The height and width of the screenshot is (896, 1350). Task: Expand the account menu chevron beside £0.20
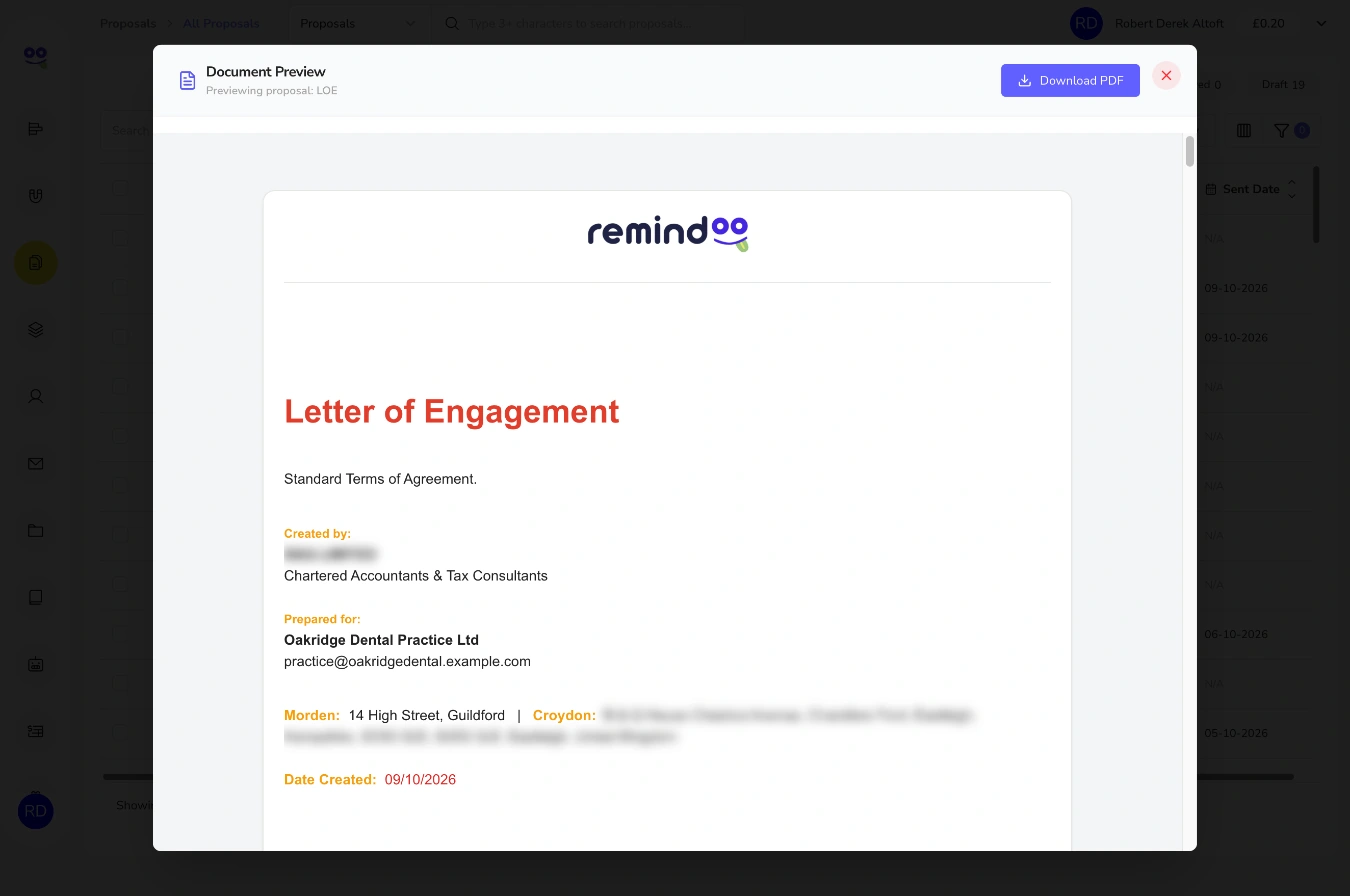coord(1321,23)
